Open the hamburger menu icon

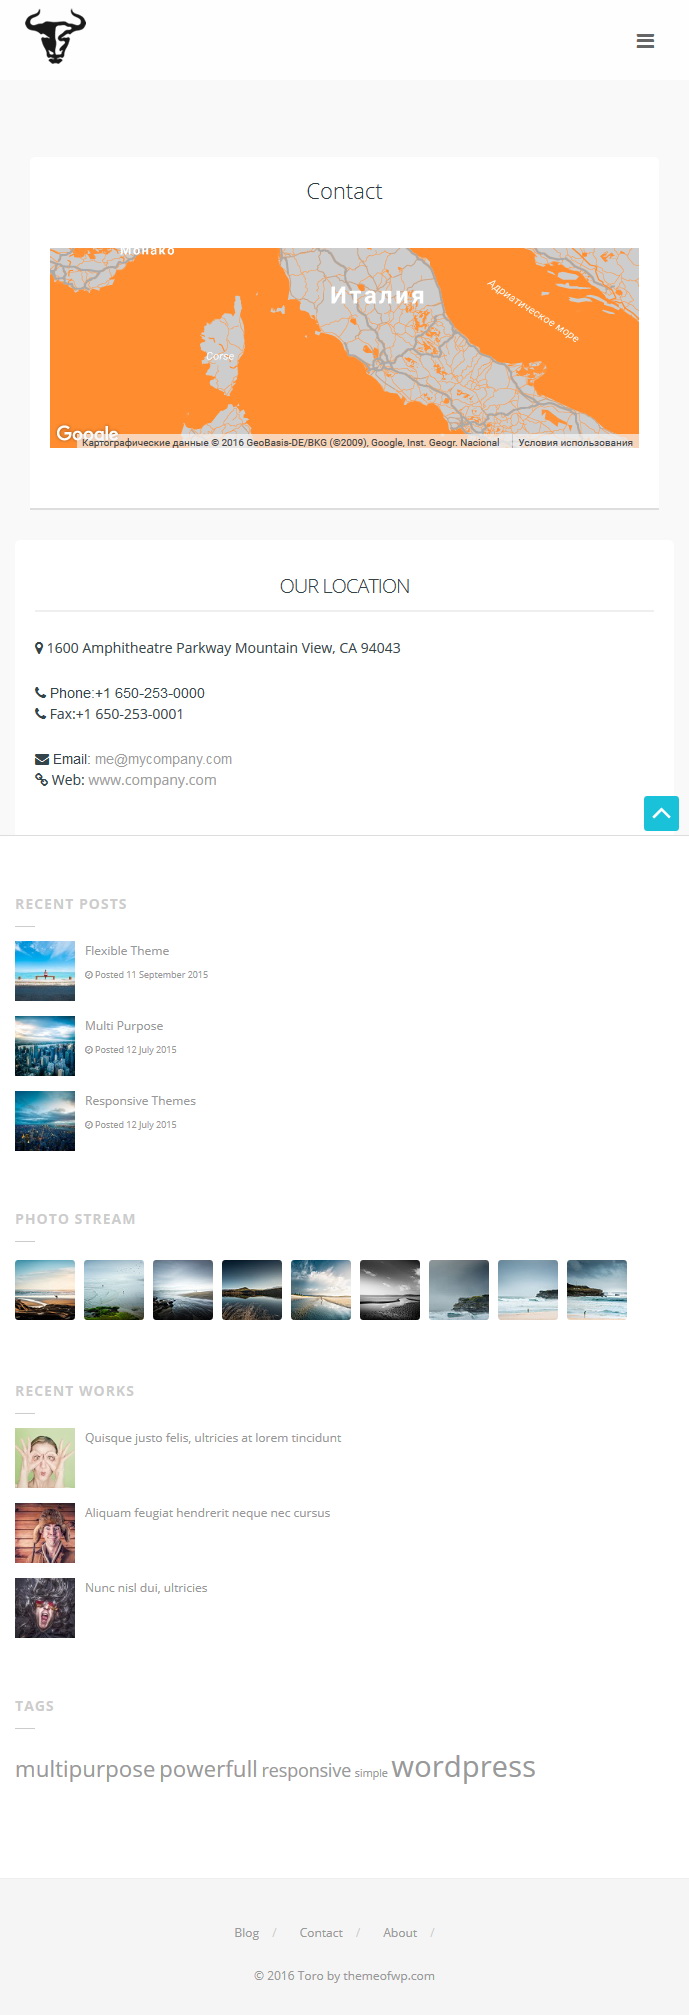click(645, 41)
